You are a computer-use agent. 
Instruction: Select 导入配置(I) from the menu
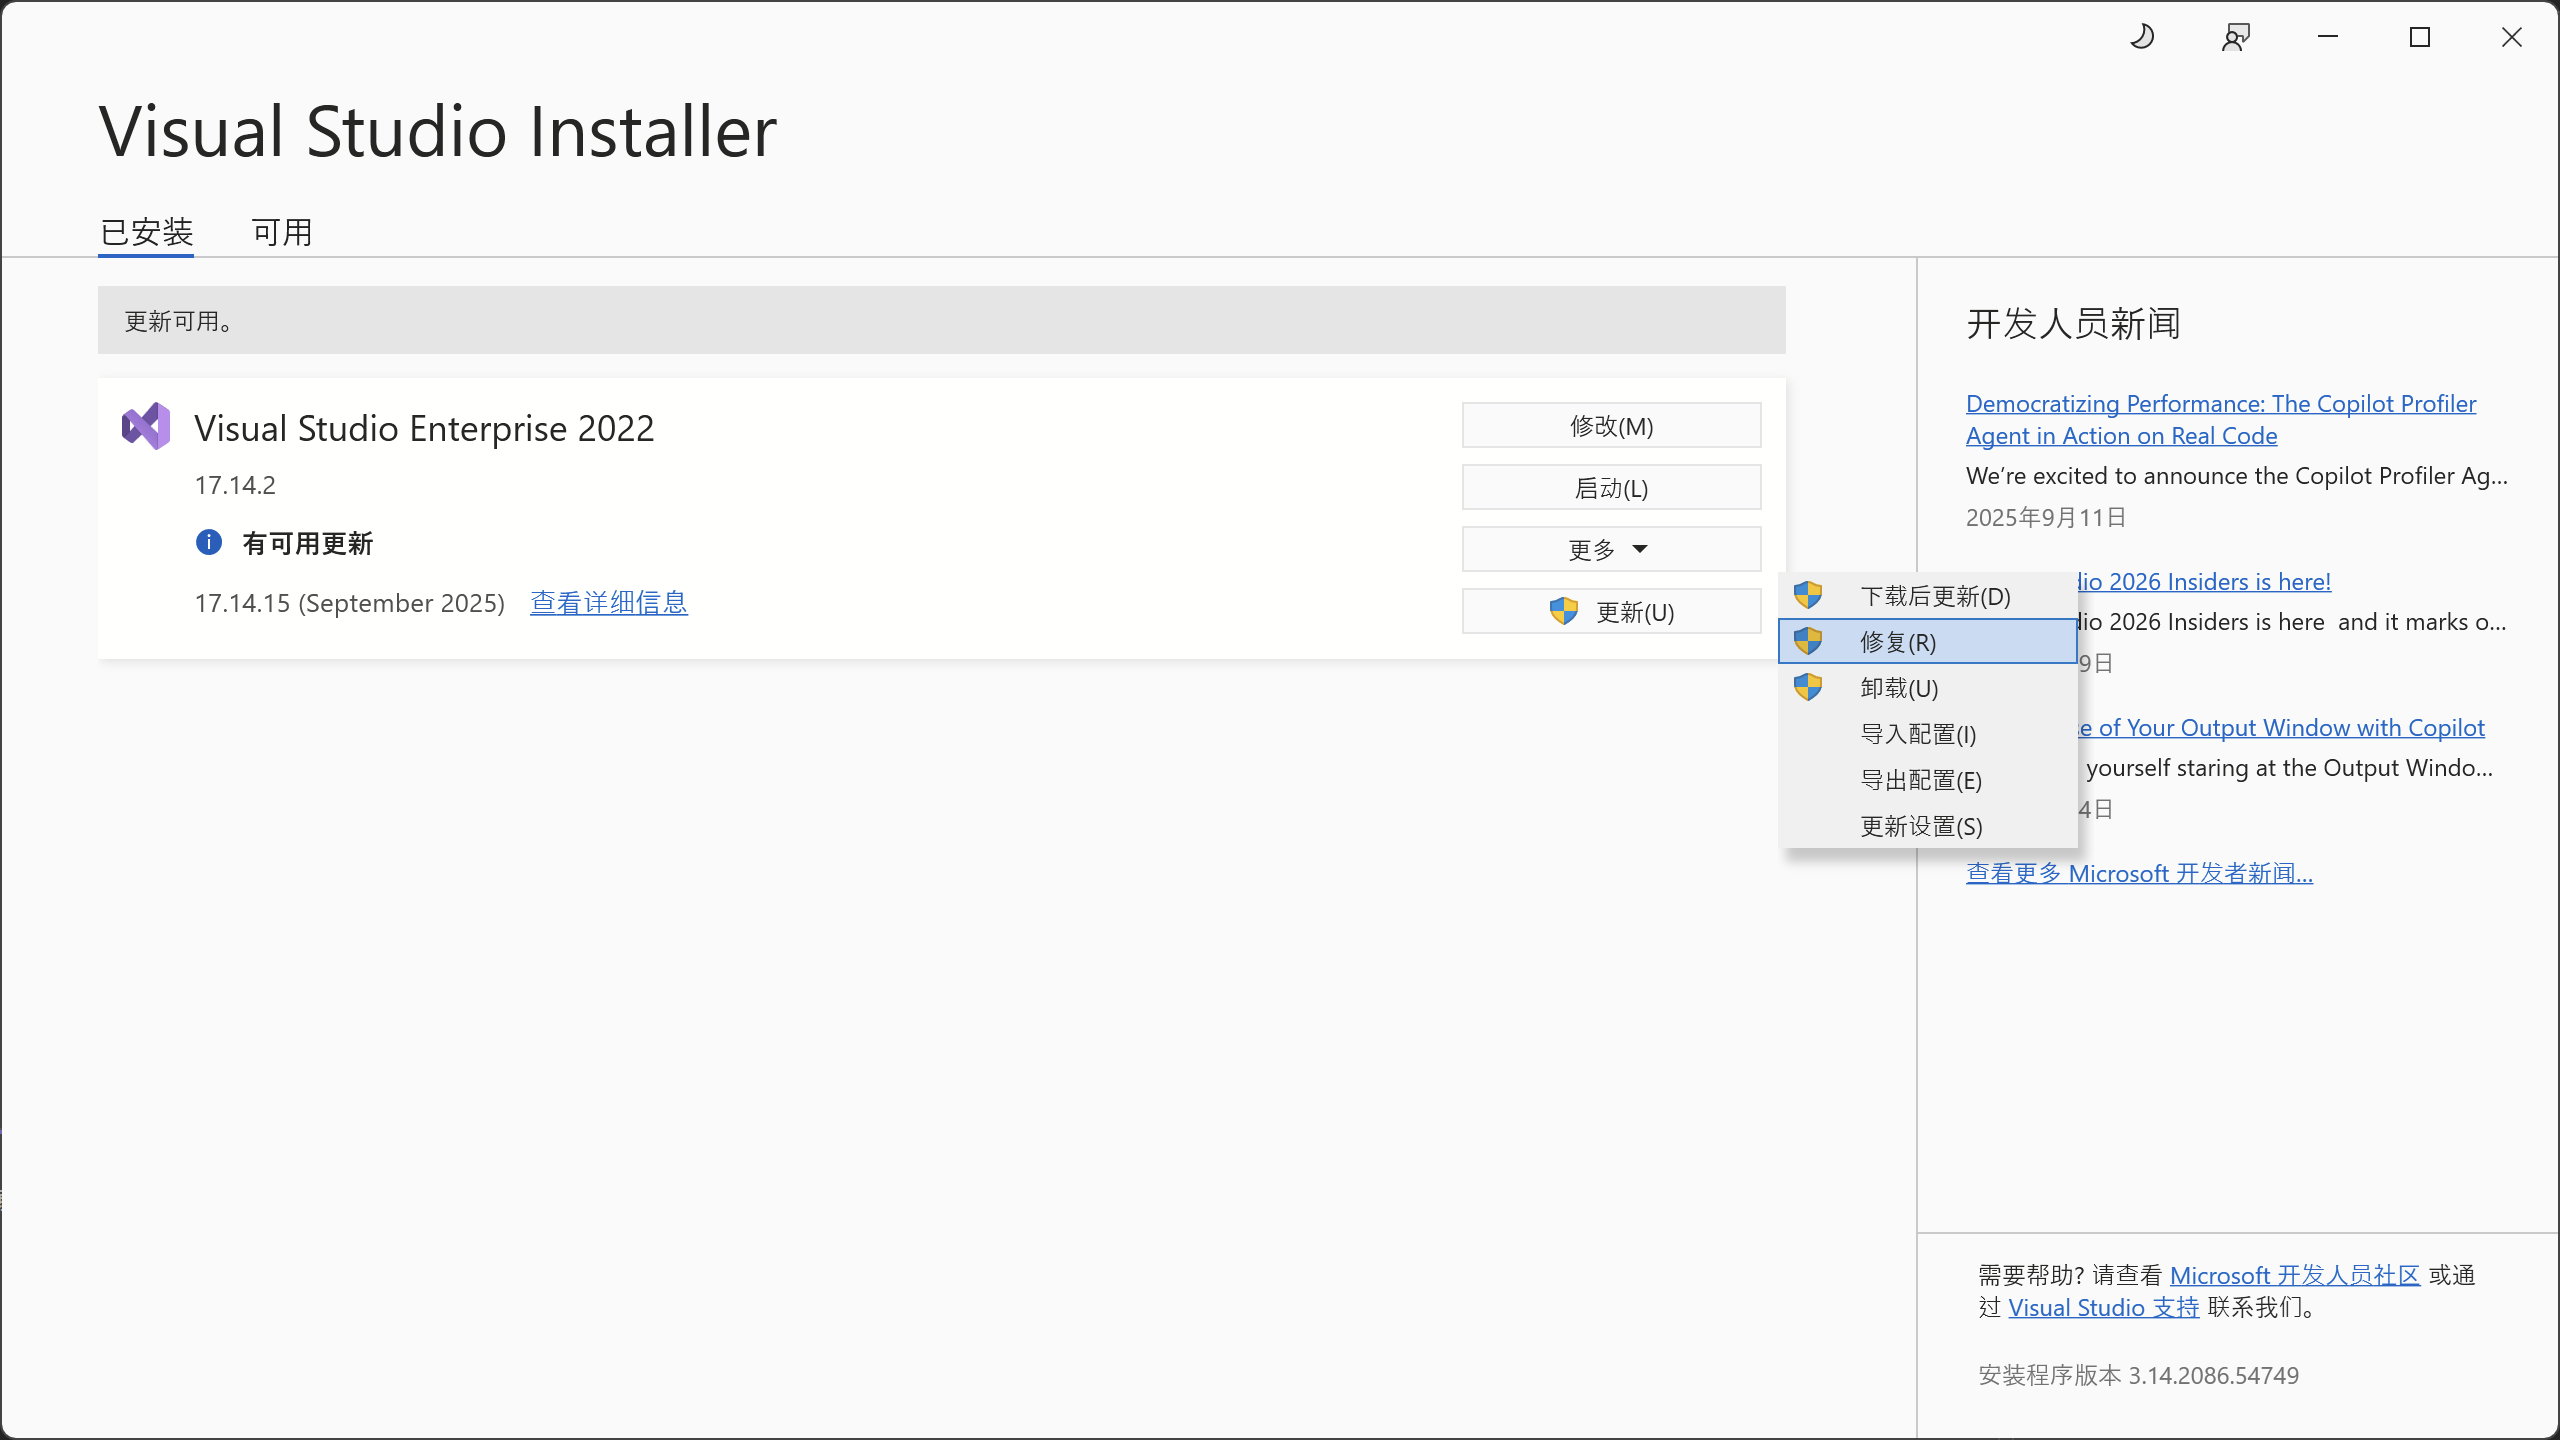pos(1917,733)
